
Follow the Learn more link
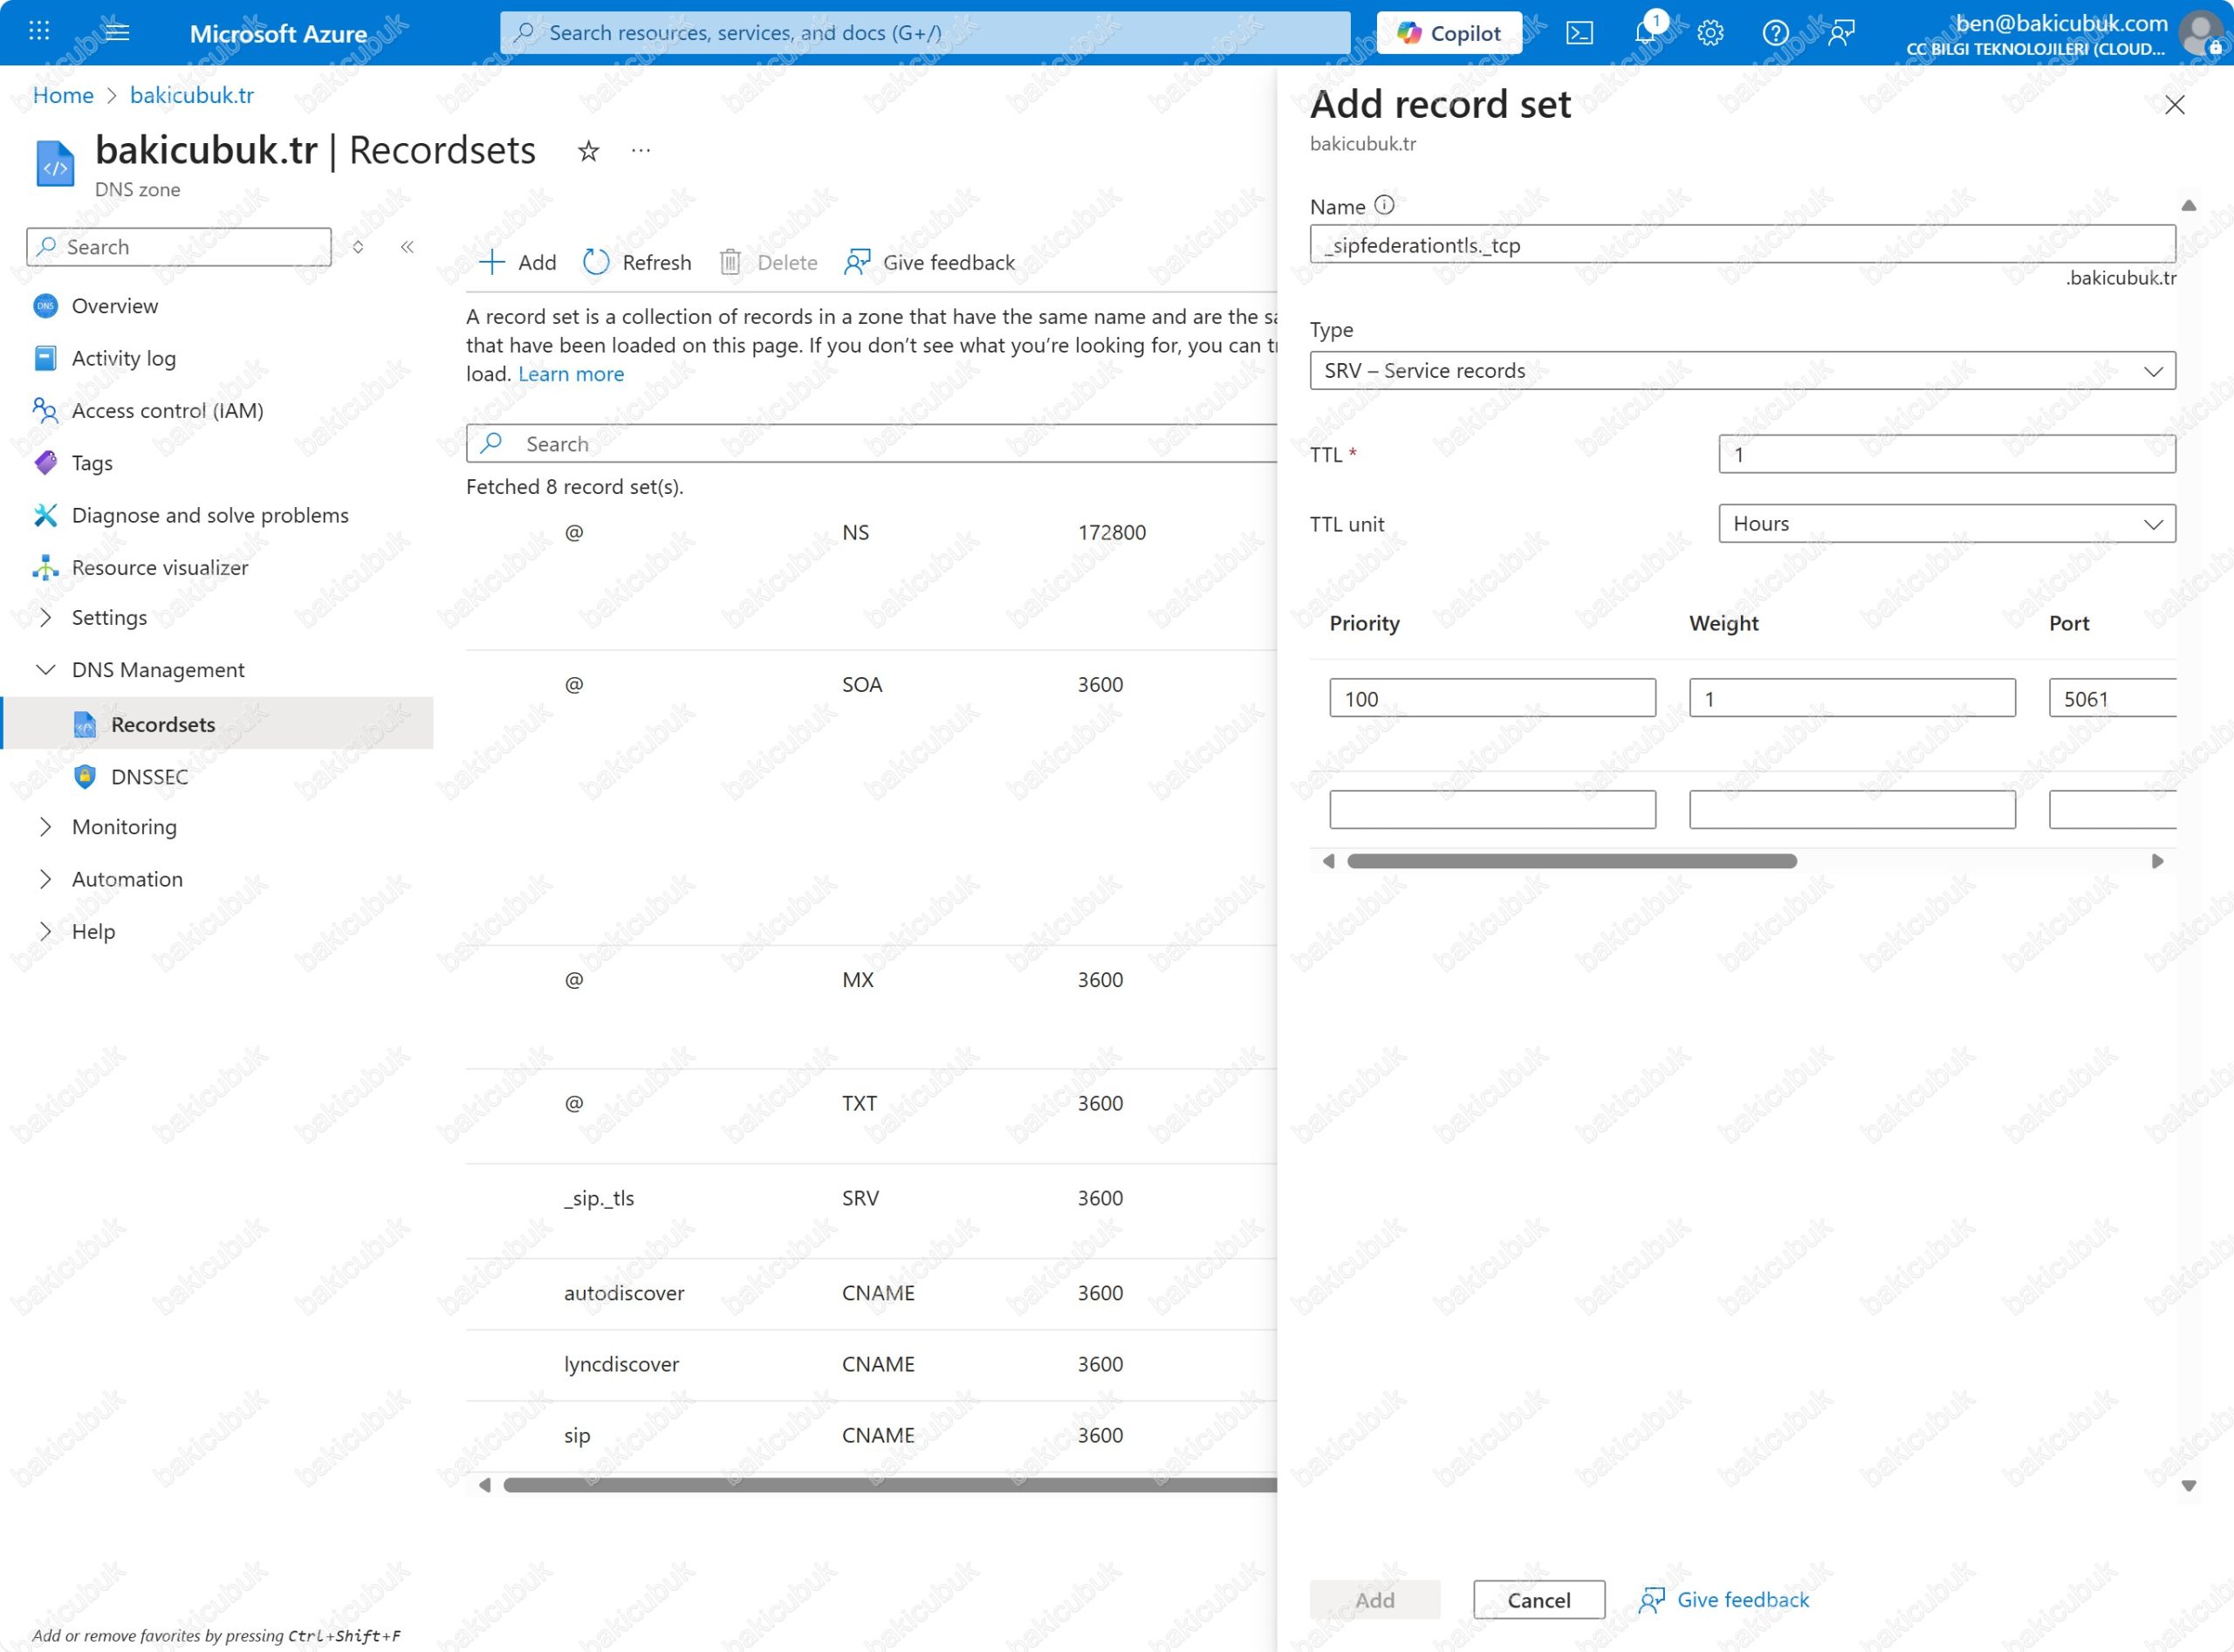click(570, 374)
